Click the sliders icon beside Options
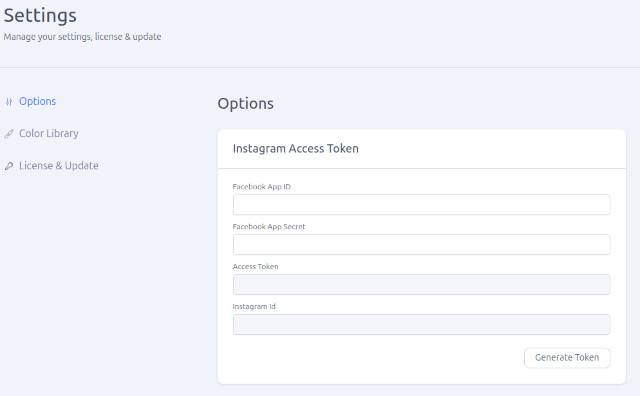640x396 pixels. 9,102
